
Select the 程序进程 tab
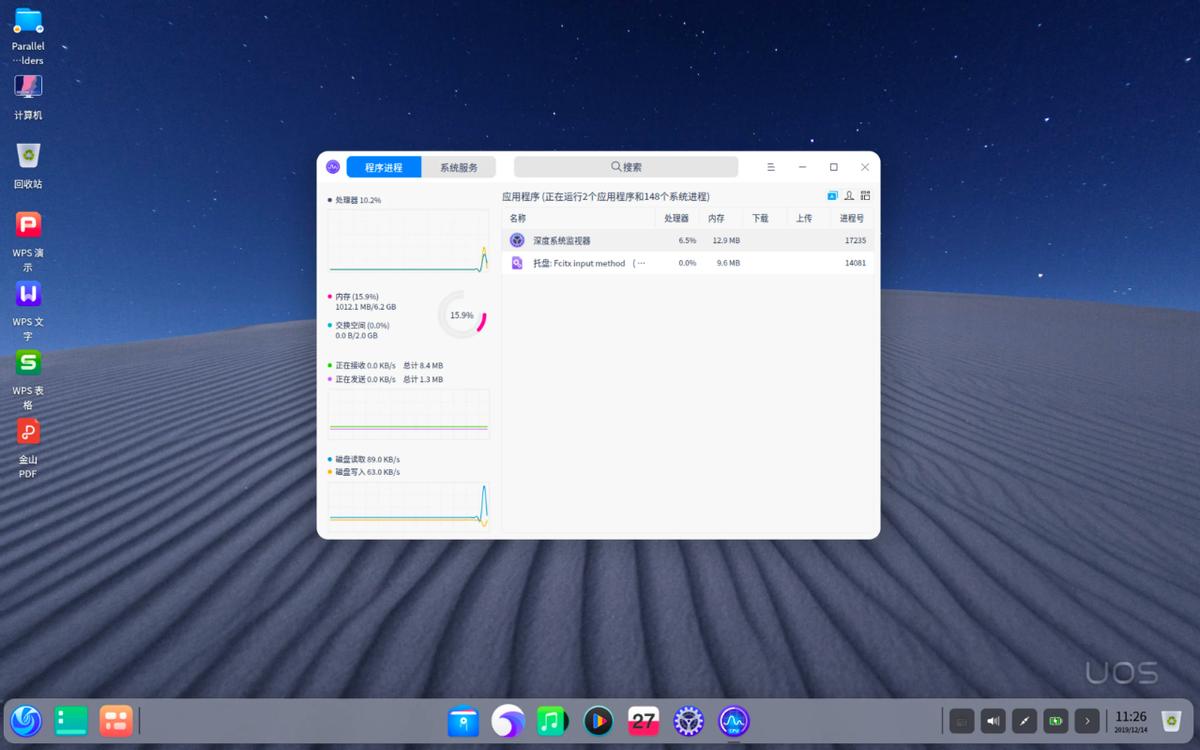click(x=385, y=166)
